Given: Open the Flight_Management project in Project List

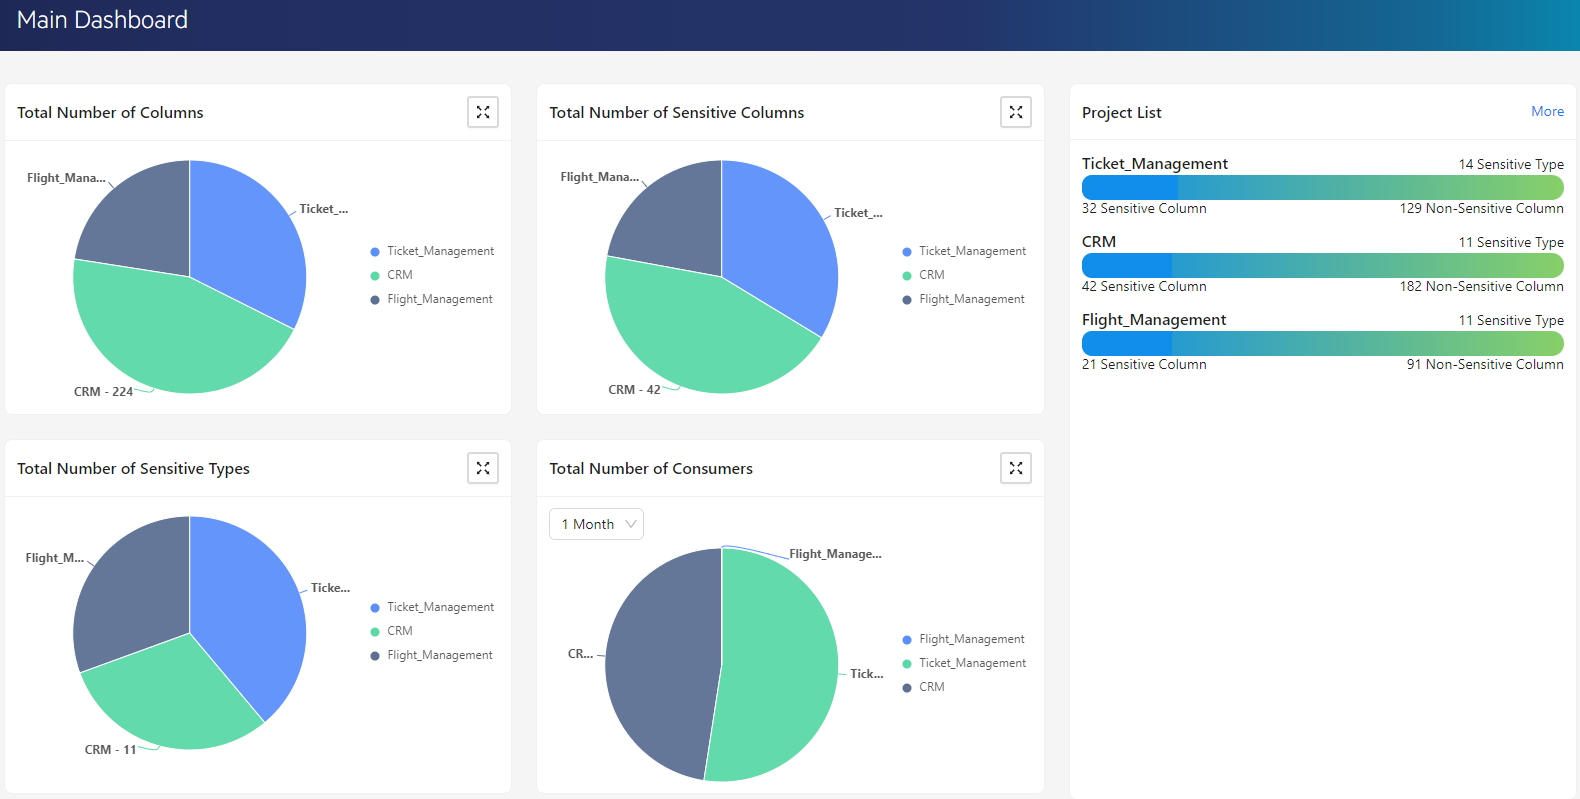Looking at the screenshot, I should pos(1153,320).
